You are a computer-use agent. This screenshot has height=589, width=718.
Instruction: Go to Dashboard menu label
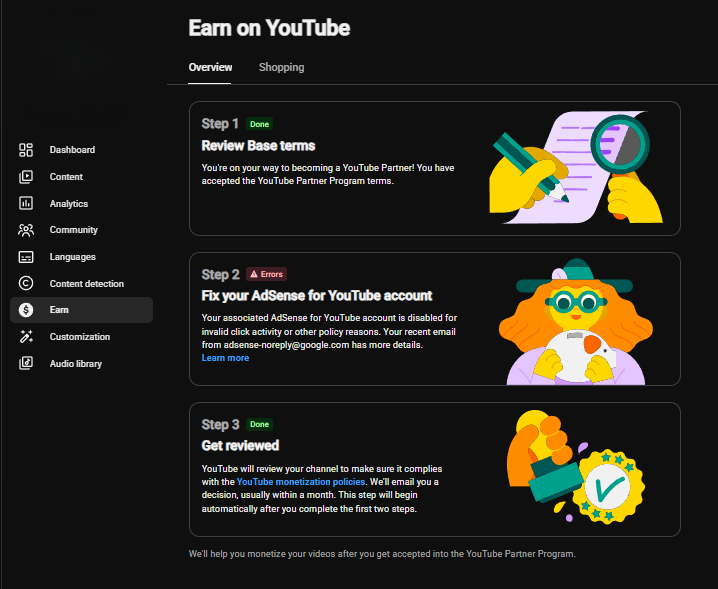72,150
